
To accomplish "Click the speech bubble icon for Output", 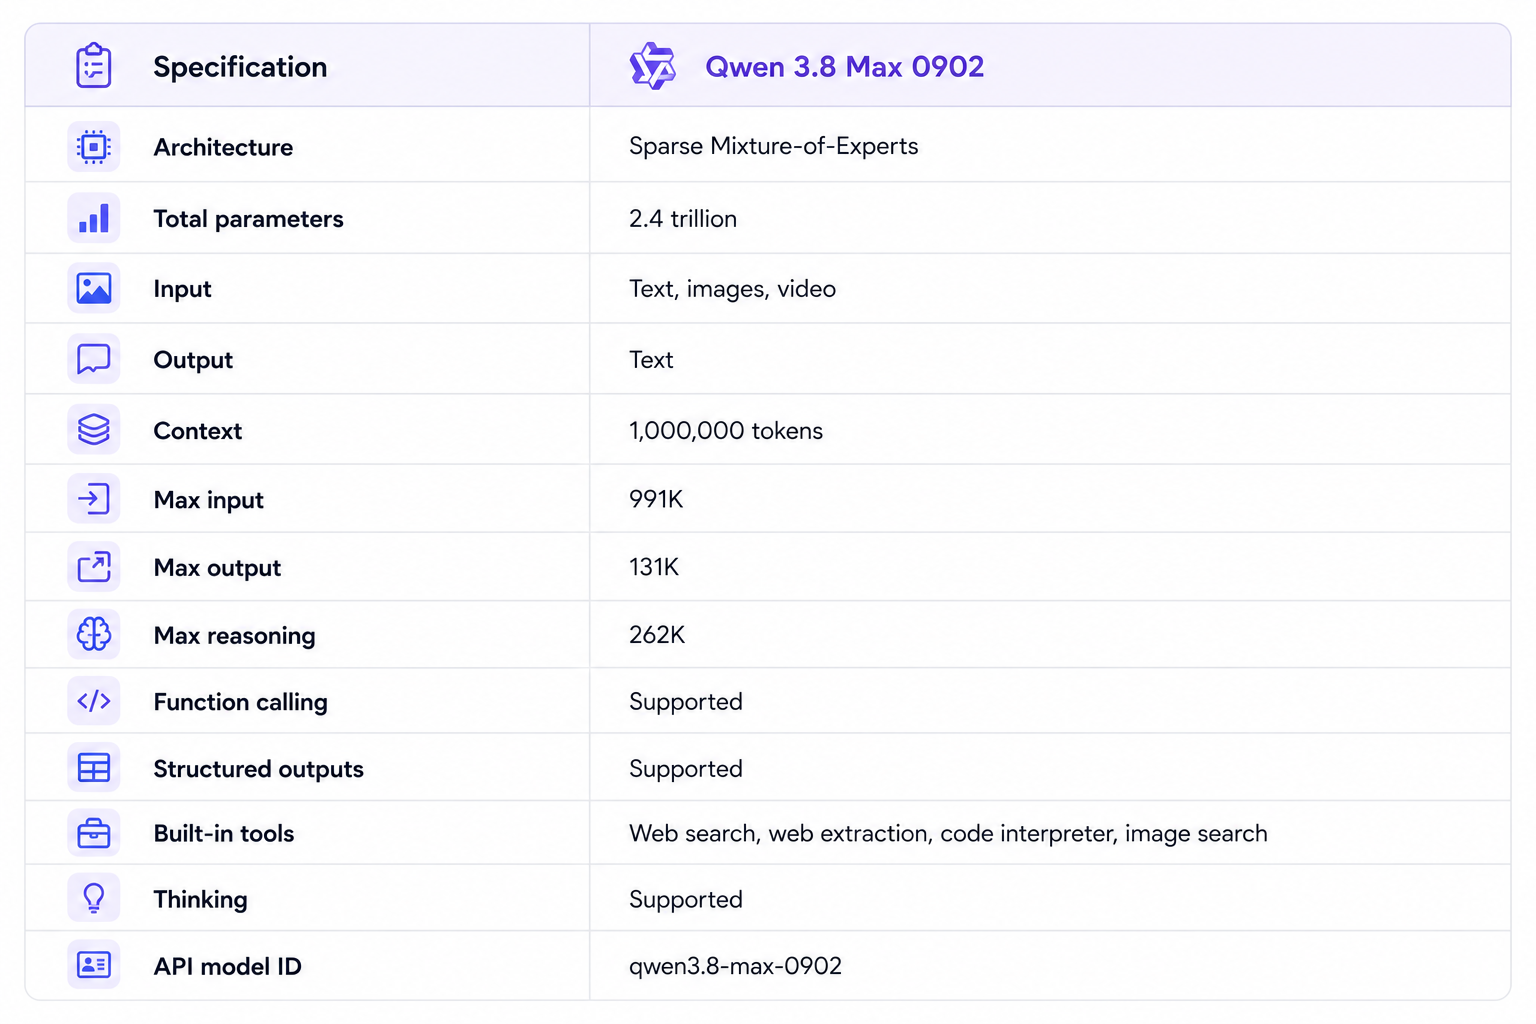I will tap(94, 359).
